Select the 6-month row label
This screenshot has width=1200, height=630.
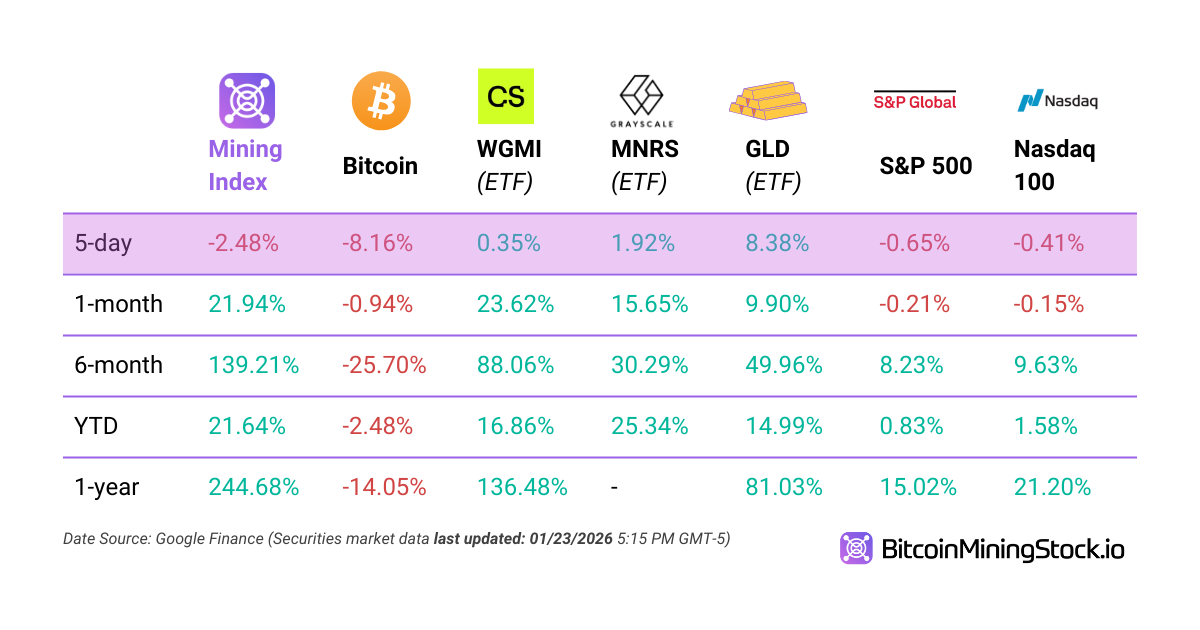coord(119,365)
